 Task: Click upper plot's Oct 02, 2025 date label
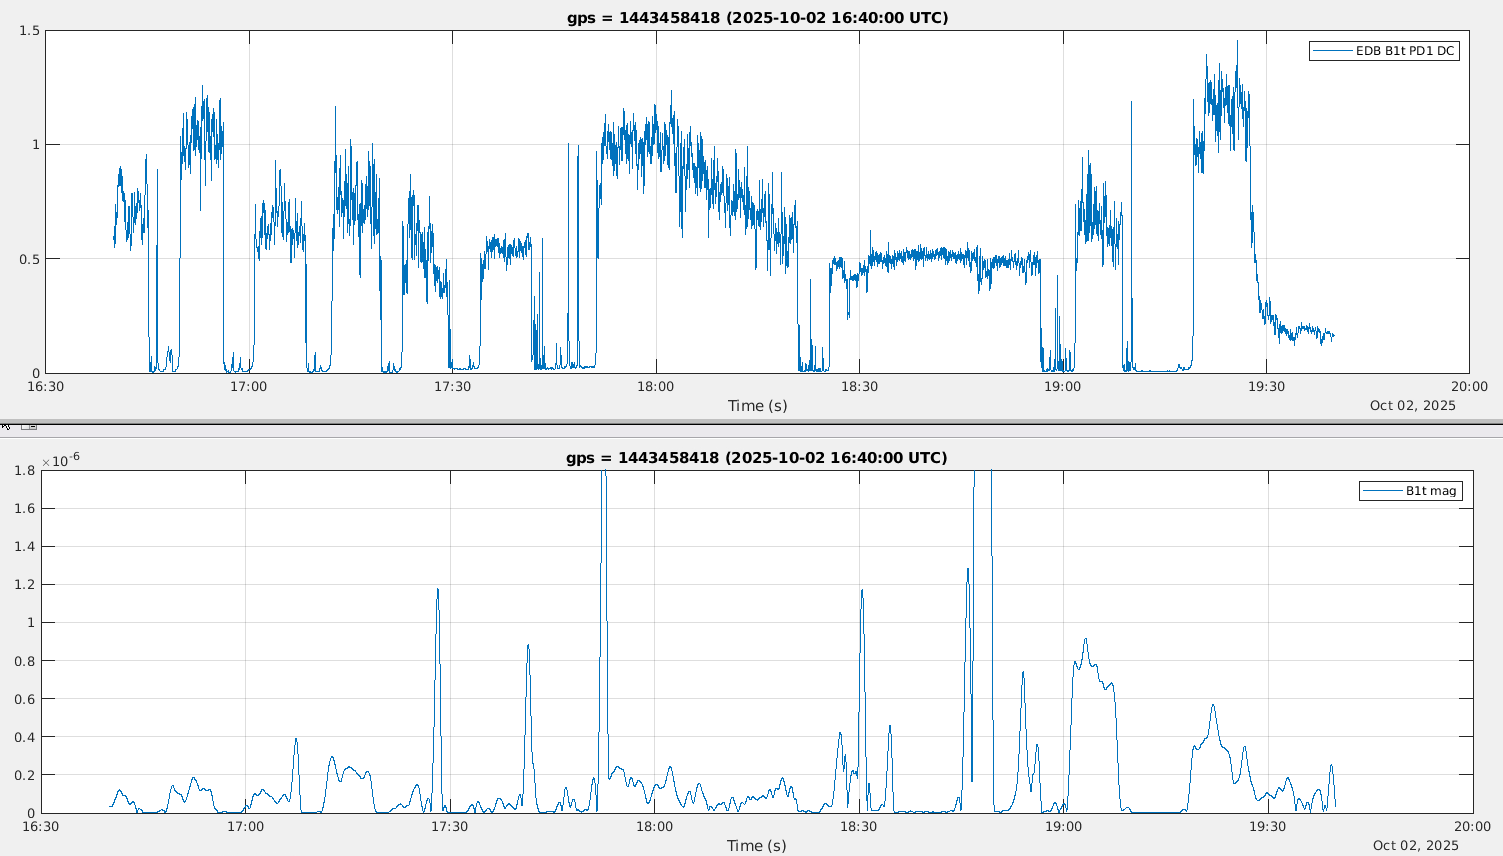1412,405
